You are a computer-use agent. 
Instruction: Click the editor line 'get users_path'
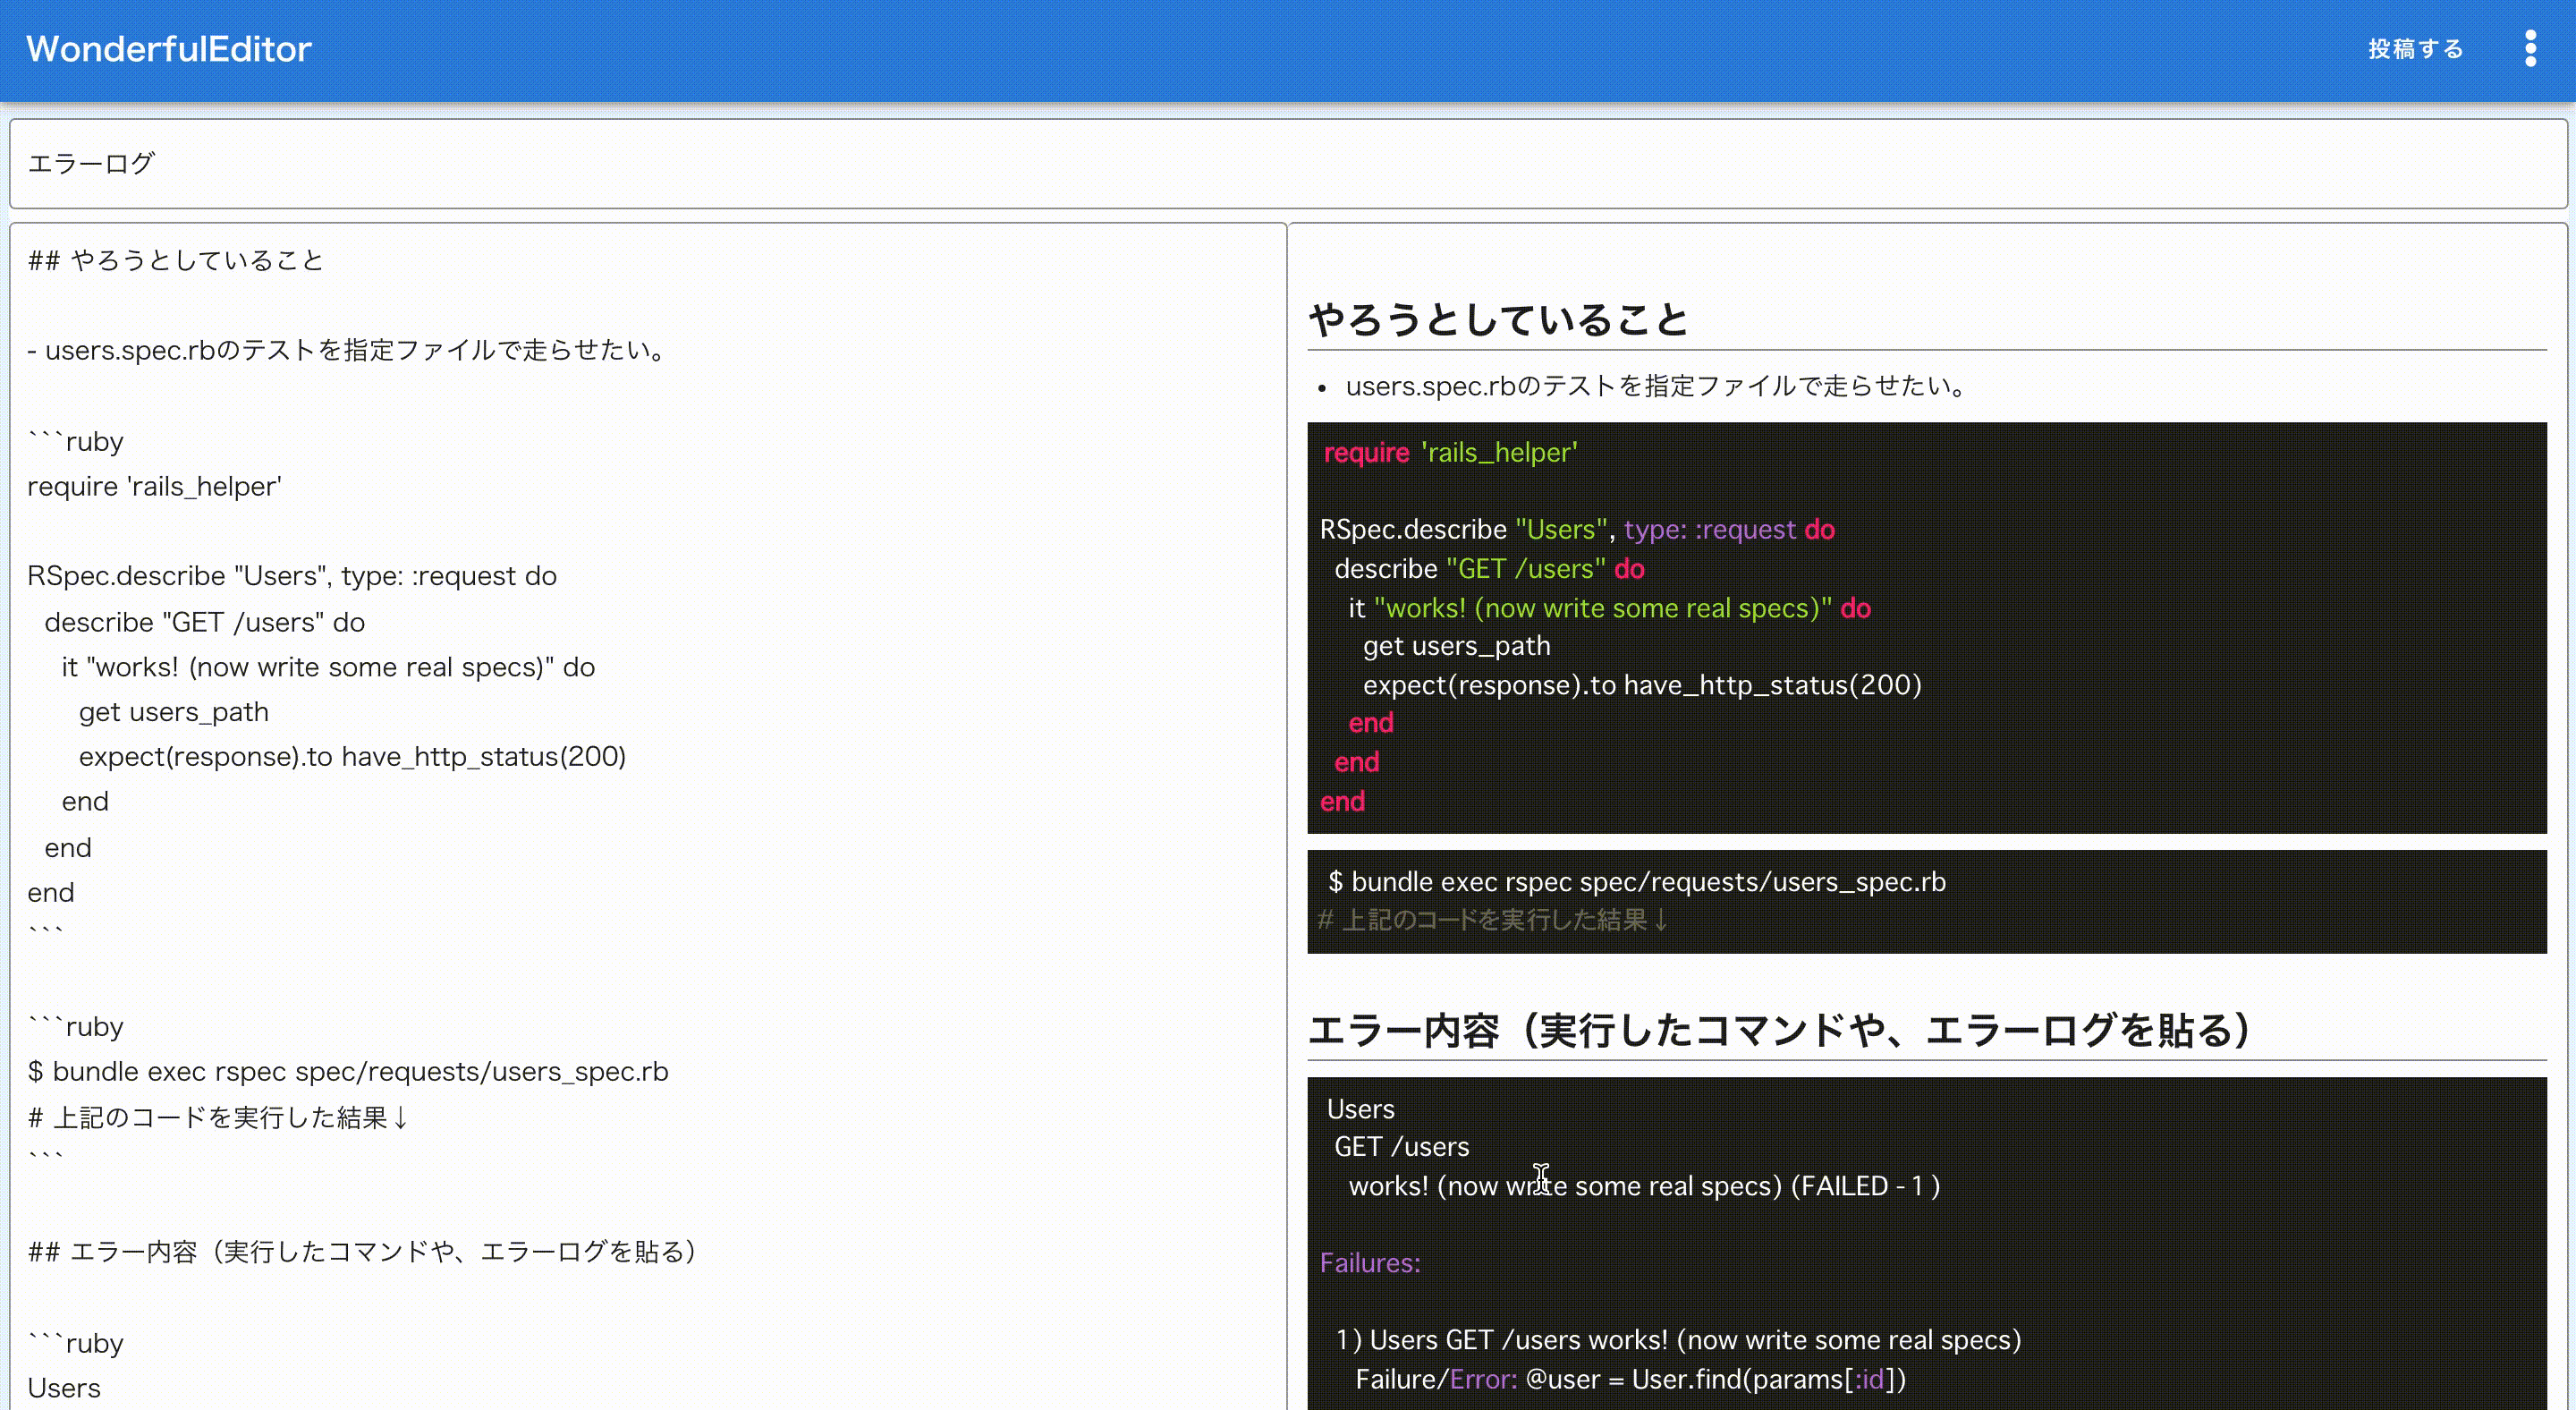click(174, 712)
